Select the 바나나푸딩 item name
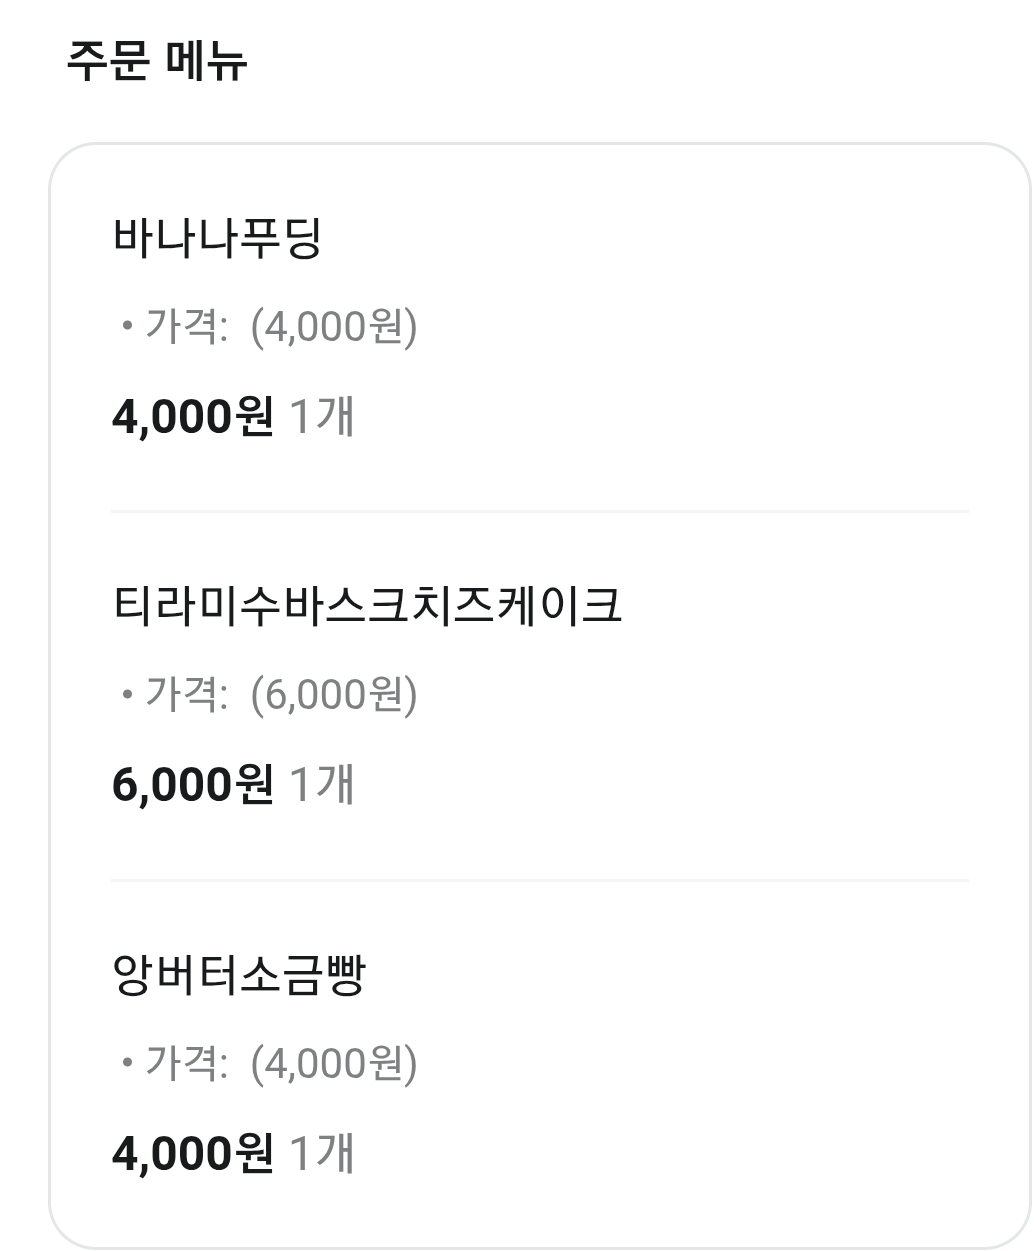This screenshot has width=1034, height=1251. pyautogui.click(x=217, y=238)
